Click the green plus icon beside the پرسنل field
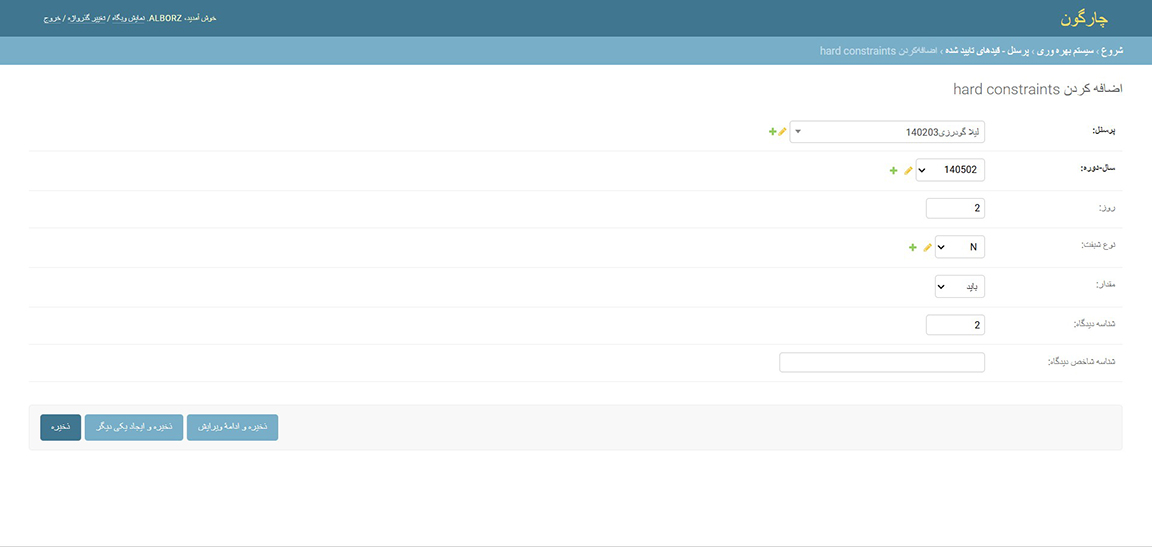 point(772,131)
